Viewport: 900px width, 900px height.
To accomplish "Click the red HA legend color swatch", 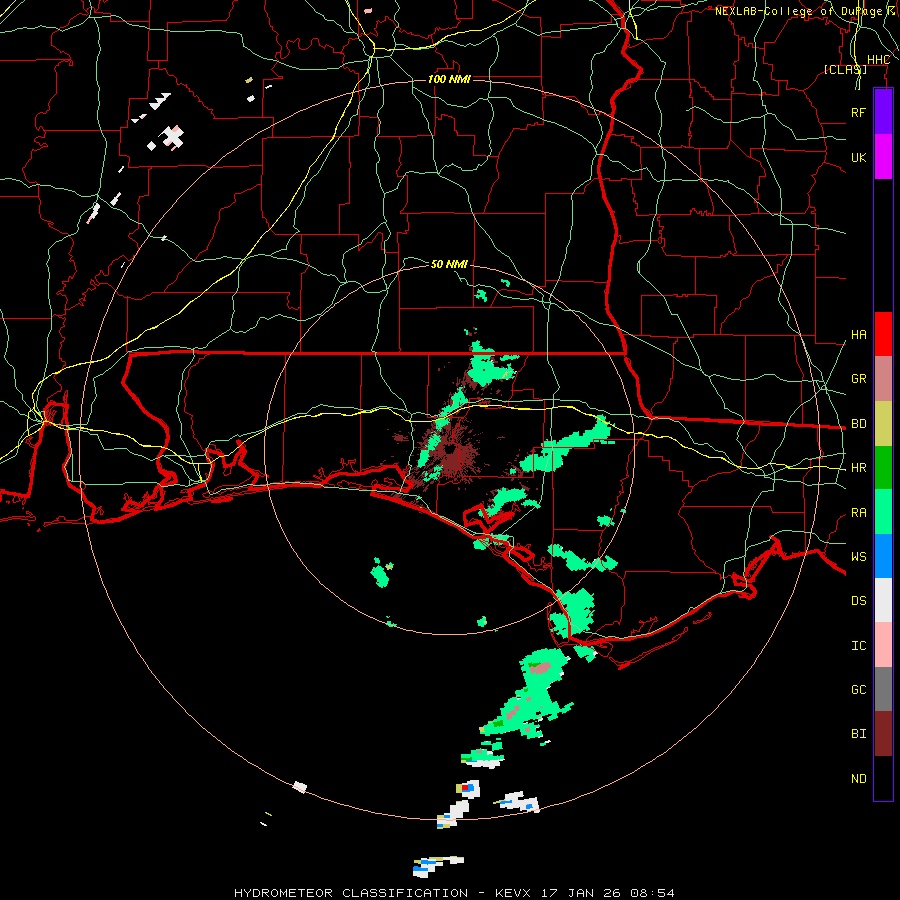I will point(883,334).
